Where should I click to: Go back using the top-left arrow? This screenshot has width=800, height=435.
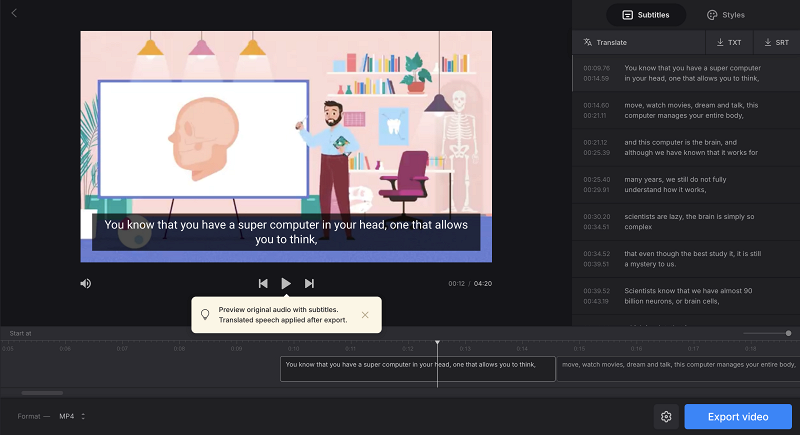click(x=14, y=13)
